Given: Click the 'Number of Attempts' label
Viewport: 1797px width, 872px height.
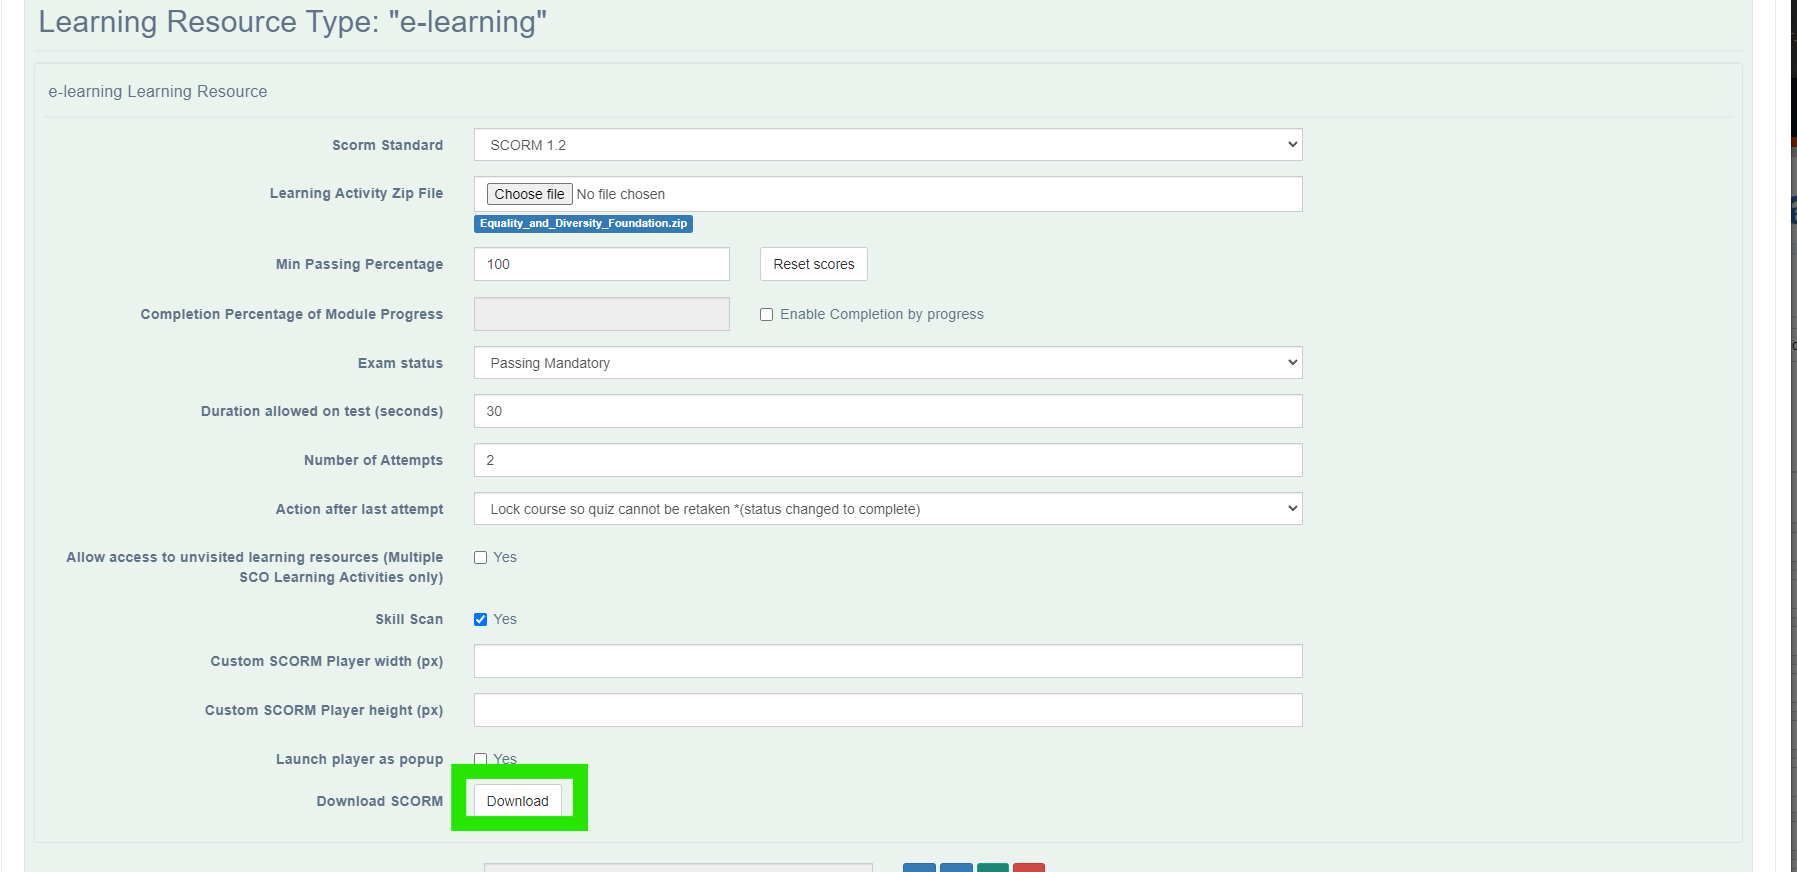Looking at the screenshot, I should [374, 460].
